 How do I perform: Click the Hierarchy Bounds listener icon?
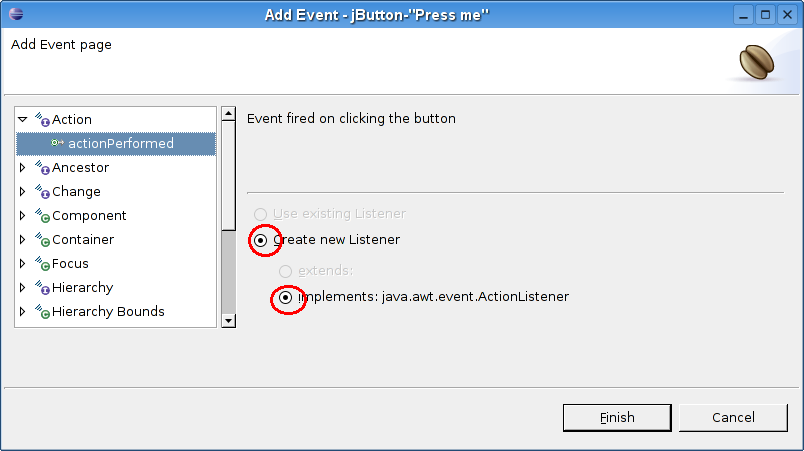(42, 312)
